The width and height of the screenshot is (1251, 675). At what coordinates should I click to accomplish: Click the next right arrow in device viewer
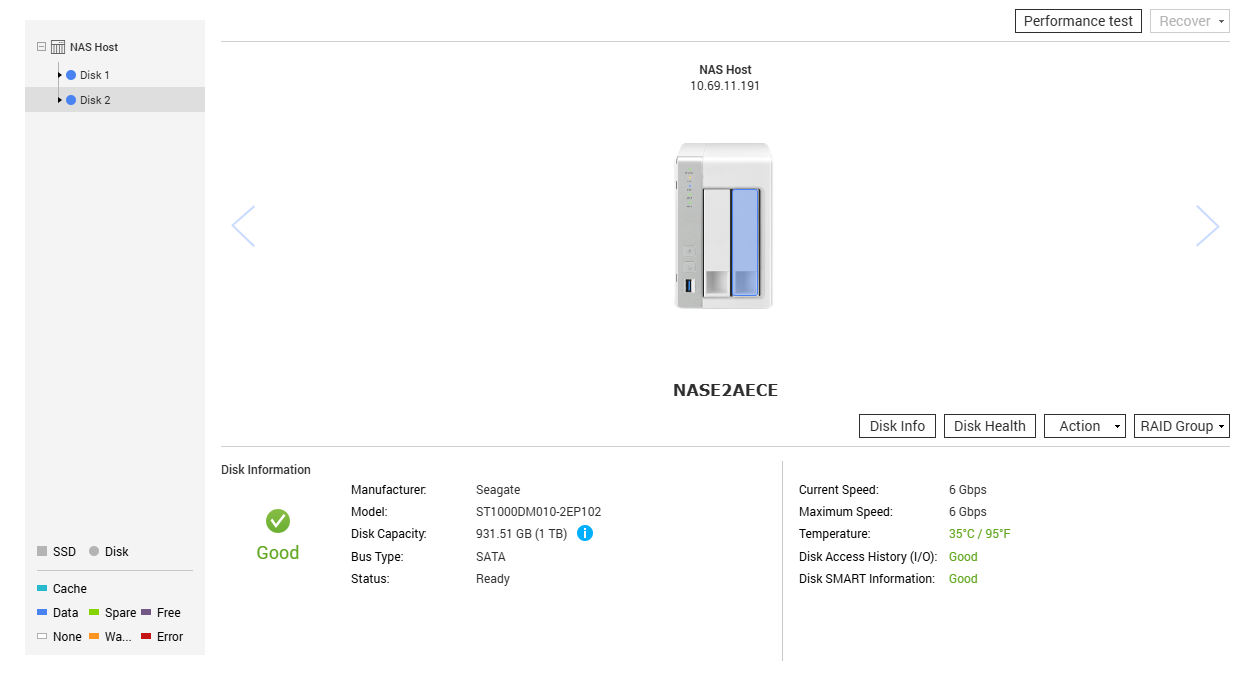pyautogui.click(x=1207, y=226)
